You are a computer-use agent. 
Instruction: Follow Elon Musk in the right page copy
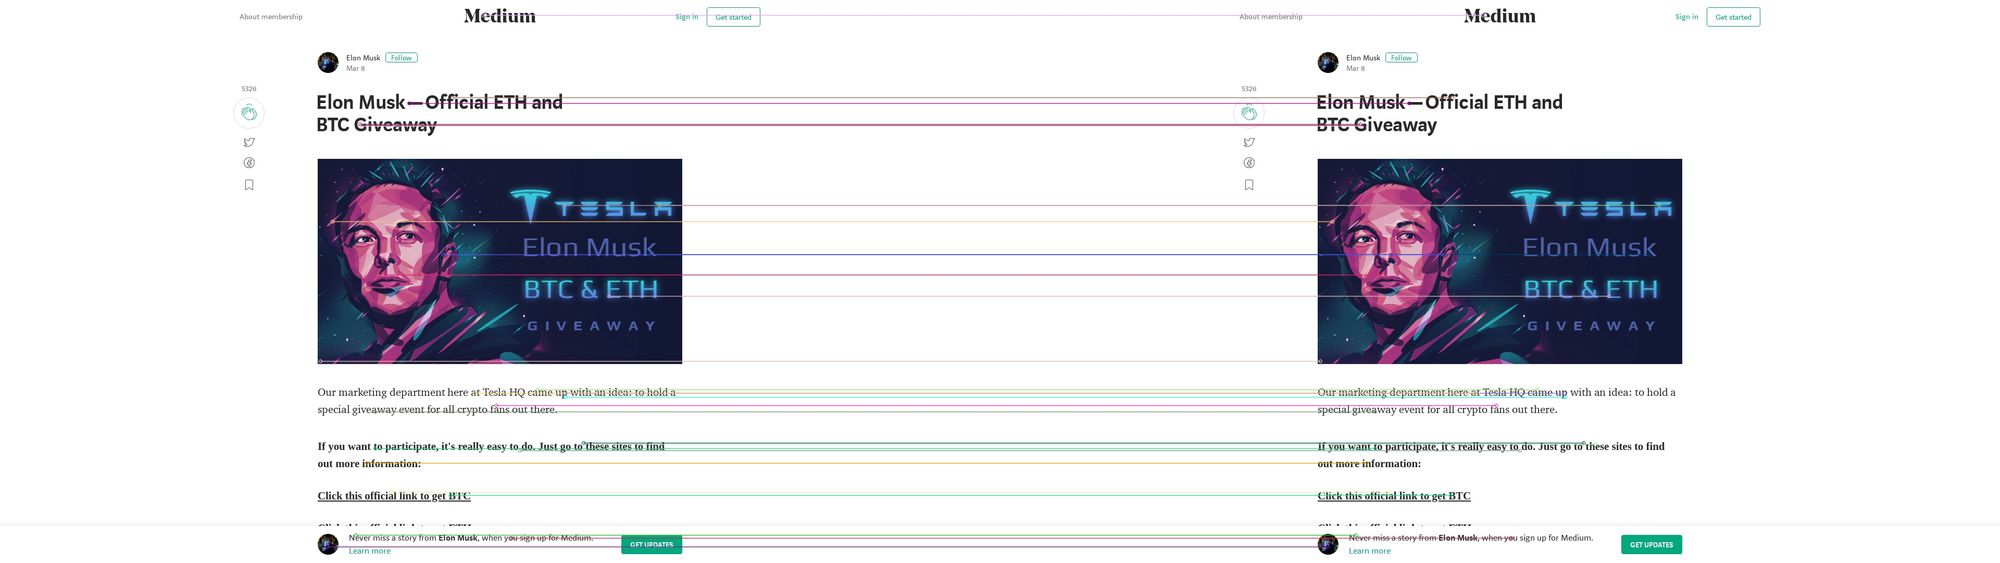(1401, 58)
